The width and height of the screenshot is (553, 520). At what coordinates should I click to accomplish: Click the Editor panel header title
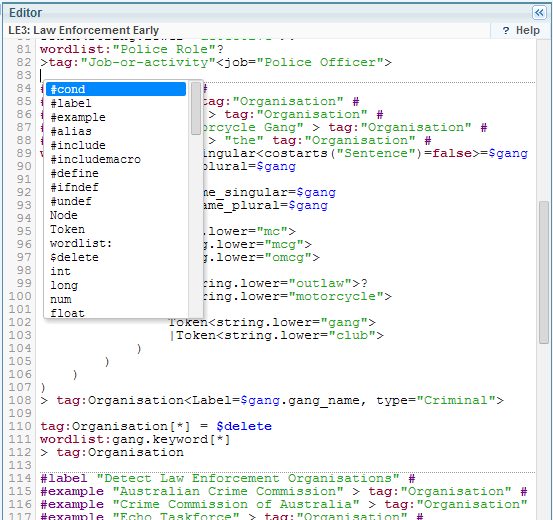coord(25,13)
